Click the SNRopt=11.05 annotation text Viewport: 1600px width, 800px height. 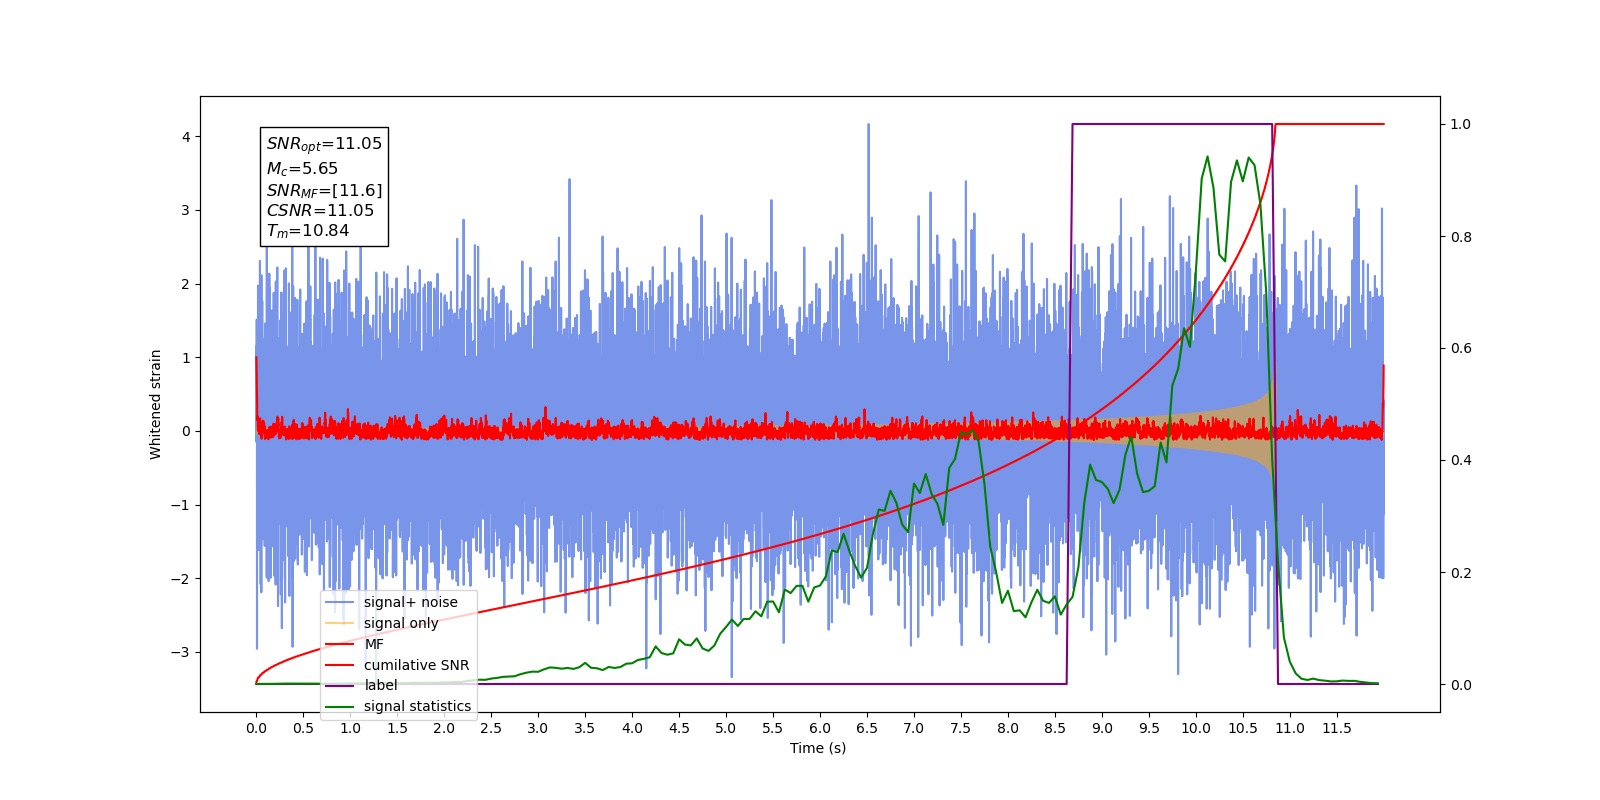[324, 144]
